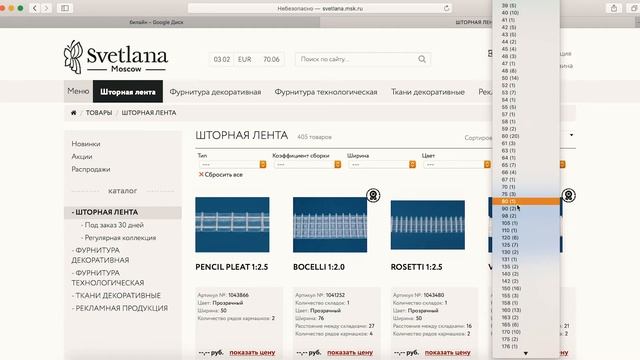Image resolution: width=640 pixels, height=360 pixels.
Task: Open the Акции sidebar link
Action: (x=82, y=156)
